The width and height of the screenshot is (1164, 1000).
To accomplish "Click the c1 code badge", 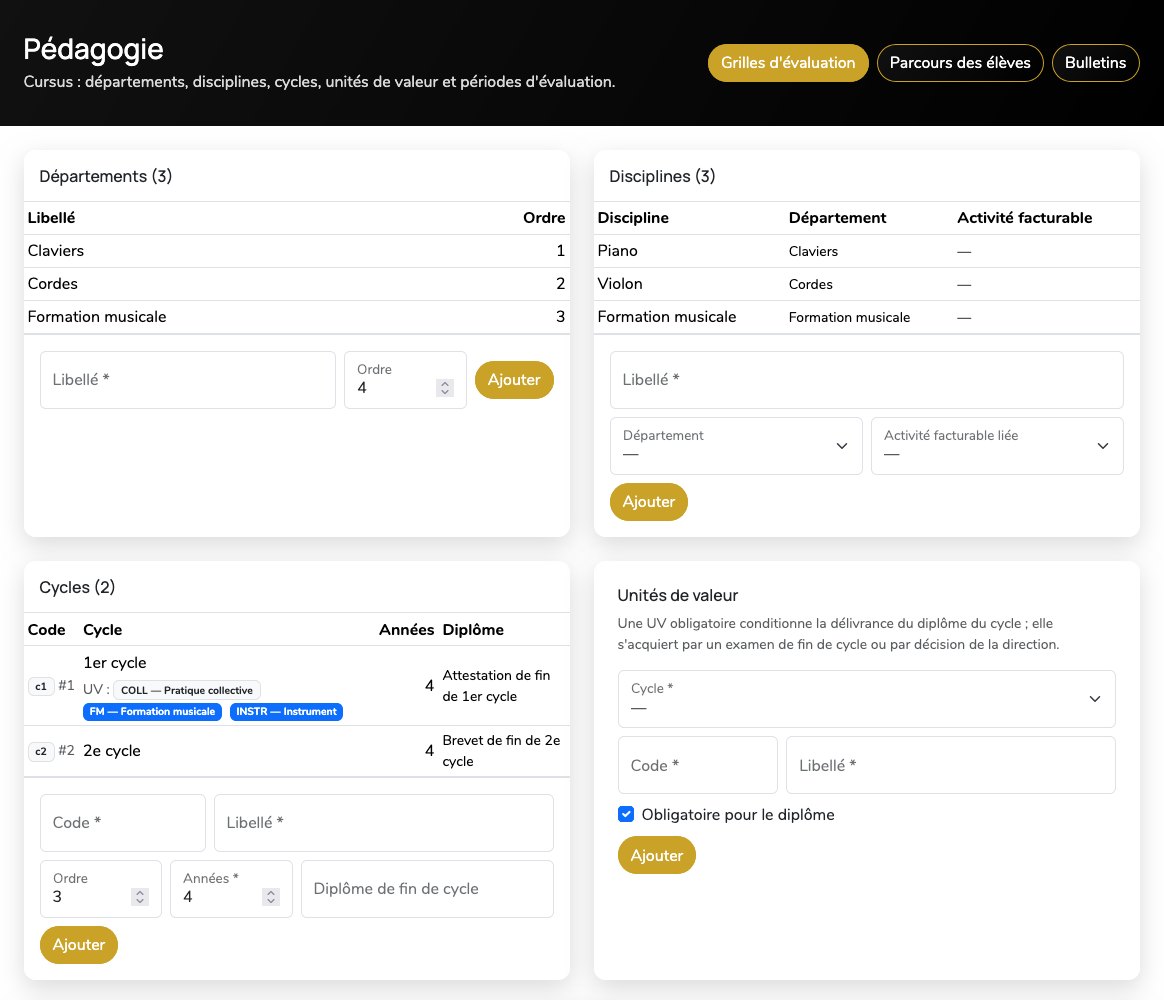I will point(41,687).
